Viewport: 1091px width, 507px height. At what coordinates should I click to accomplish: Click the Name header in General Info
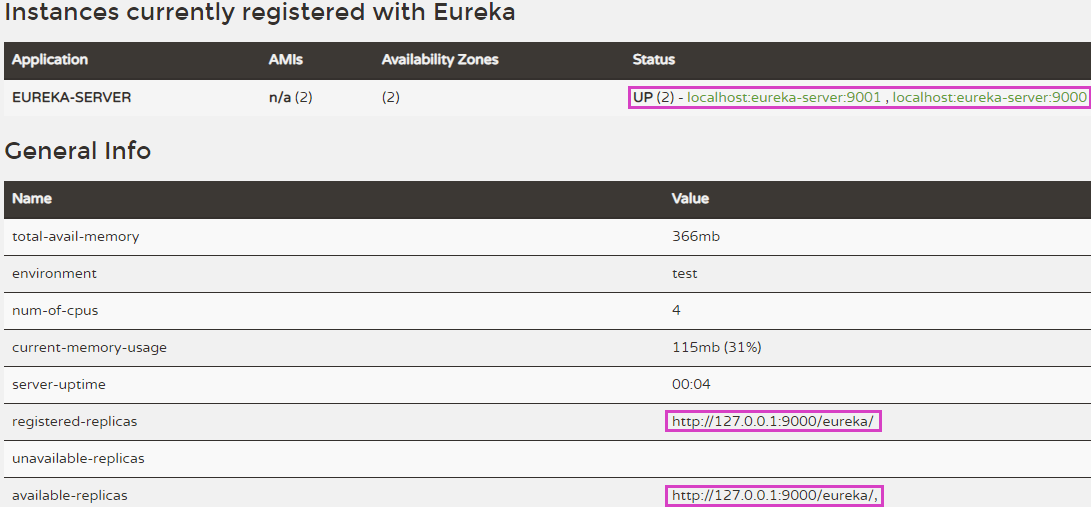(x=32, y=199)
